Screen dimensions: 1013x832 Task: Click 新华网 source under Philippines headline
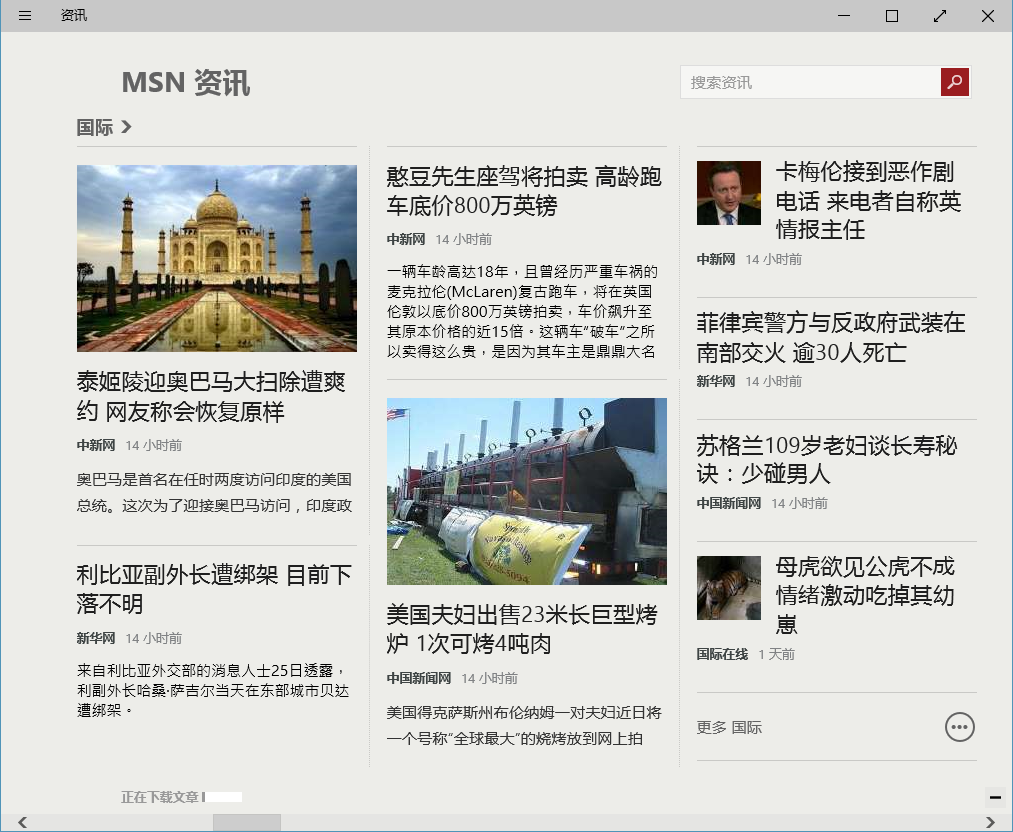pyautogui.click(x=716, y=381)
